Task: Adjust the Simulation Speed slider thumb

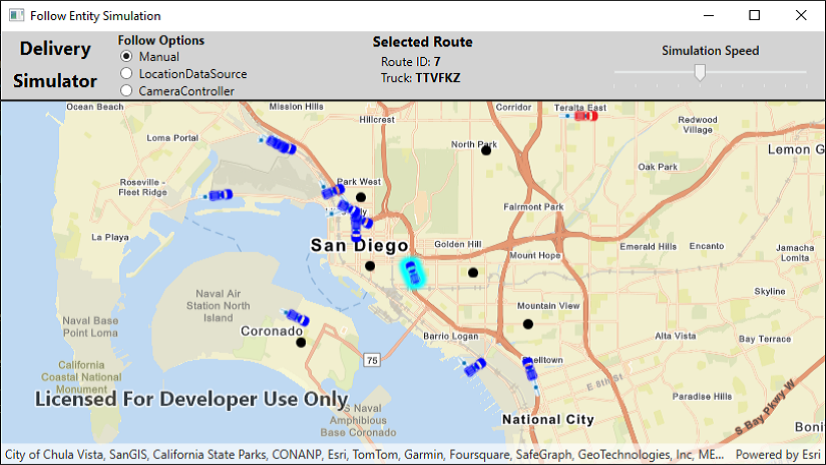Action: point(700,72)
